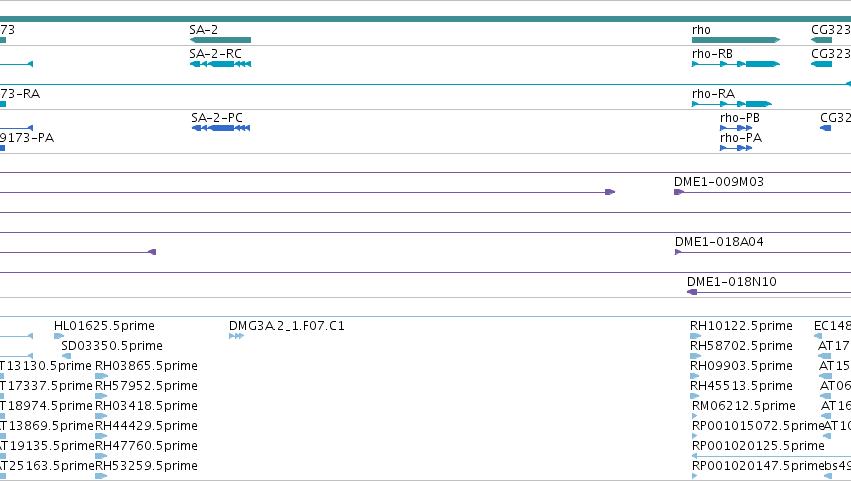
Task: Select the SA-2 gene feature bar
Action: (220, 40)
